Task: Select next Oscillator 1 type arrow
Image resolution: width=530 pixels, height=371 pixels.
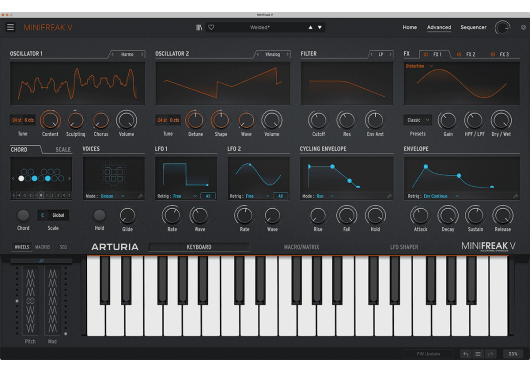Action: pyautogui.click(x=142, y=54)
